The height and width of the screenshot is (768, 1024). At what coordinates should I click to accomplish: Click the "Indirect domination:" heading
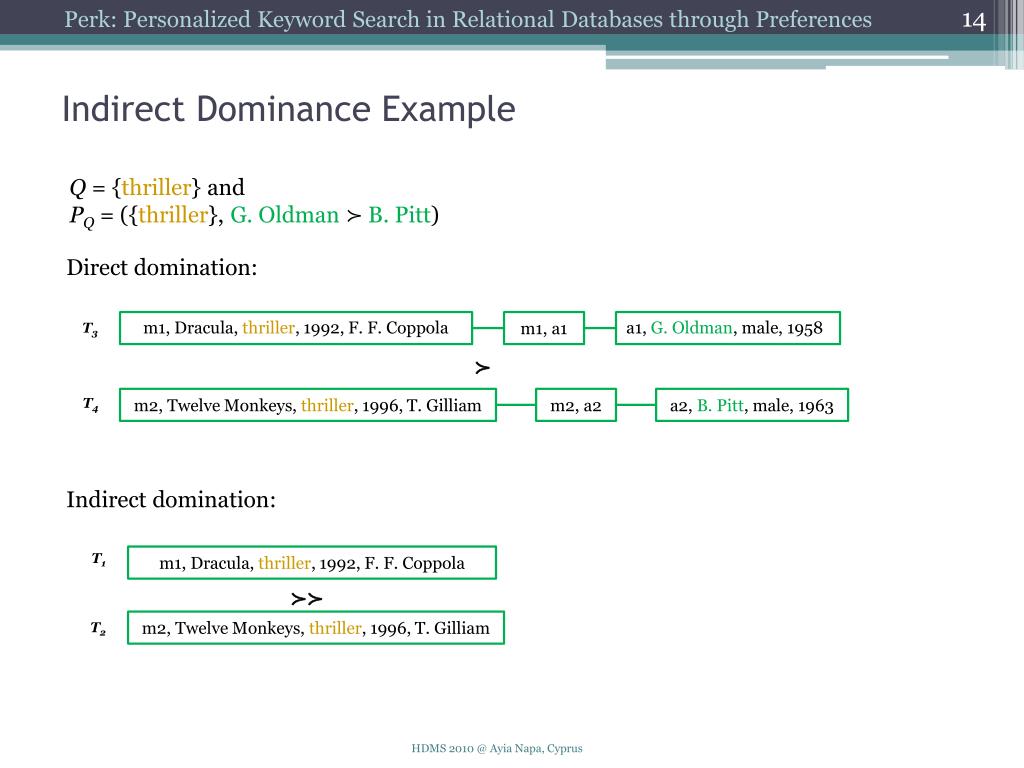(171, 500)
